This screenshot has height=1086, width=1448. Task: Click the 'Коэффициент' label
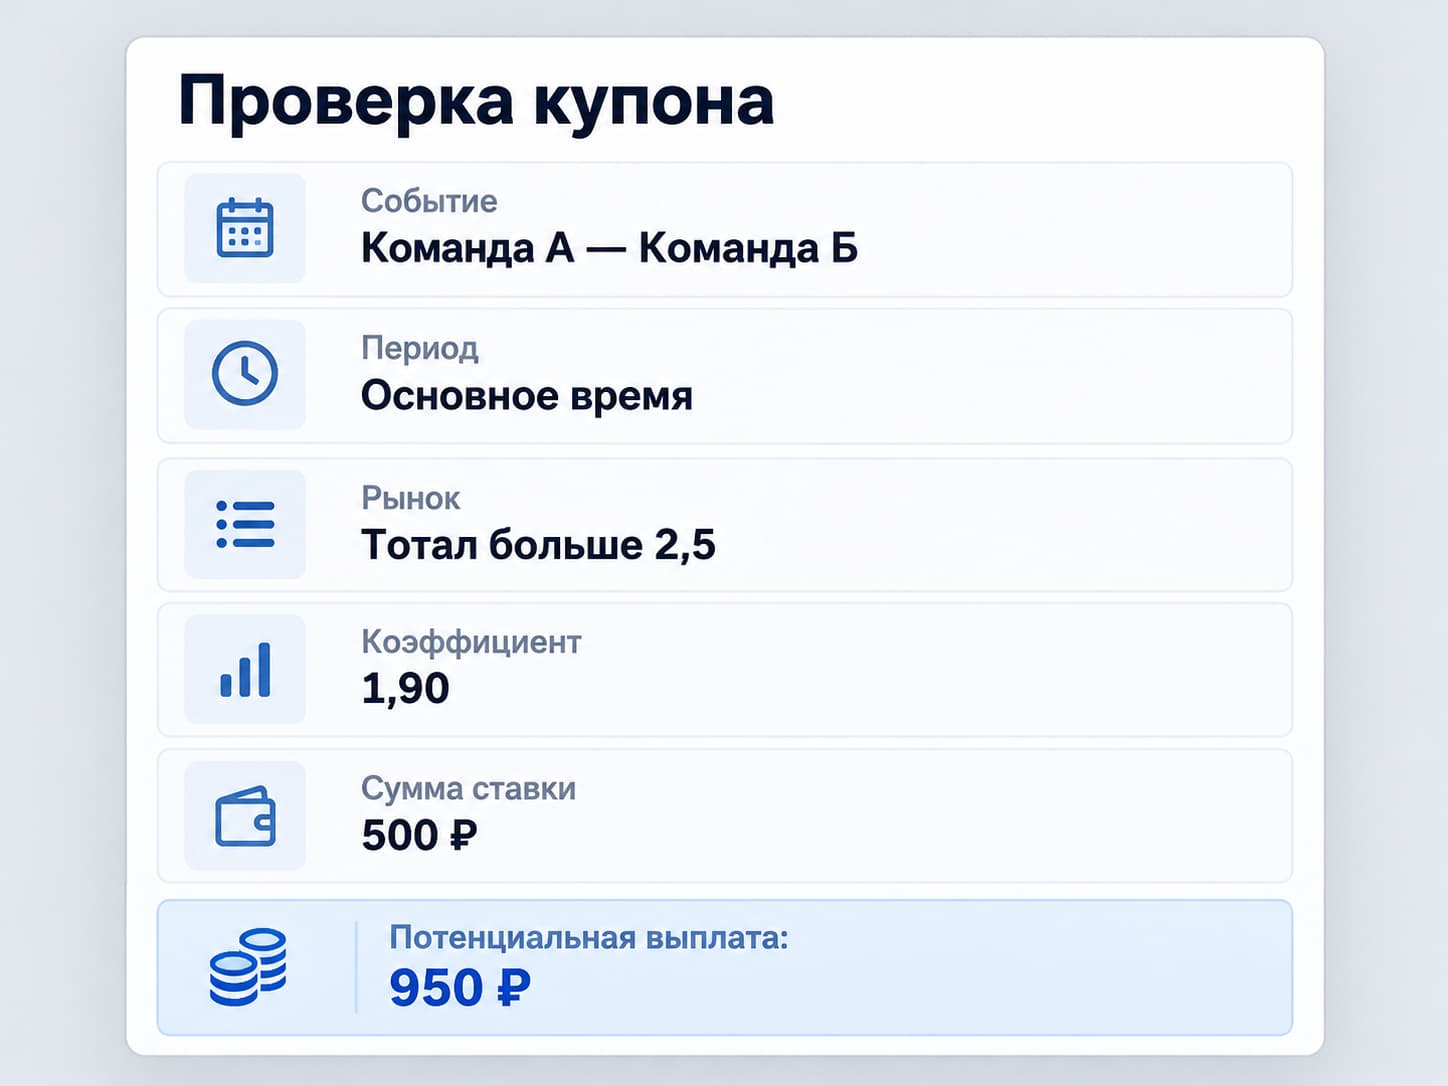pos(471,642)
